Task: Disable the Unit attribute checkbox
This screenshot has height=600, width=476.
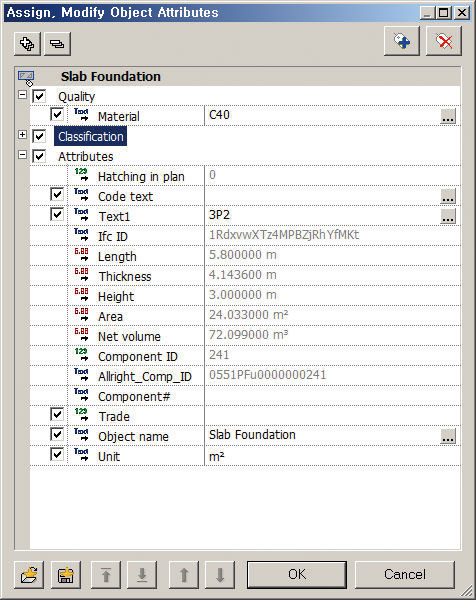Action: (x=57, y=454)
